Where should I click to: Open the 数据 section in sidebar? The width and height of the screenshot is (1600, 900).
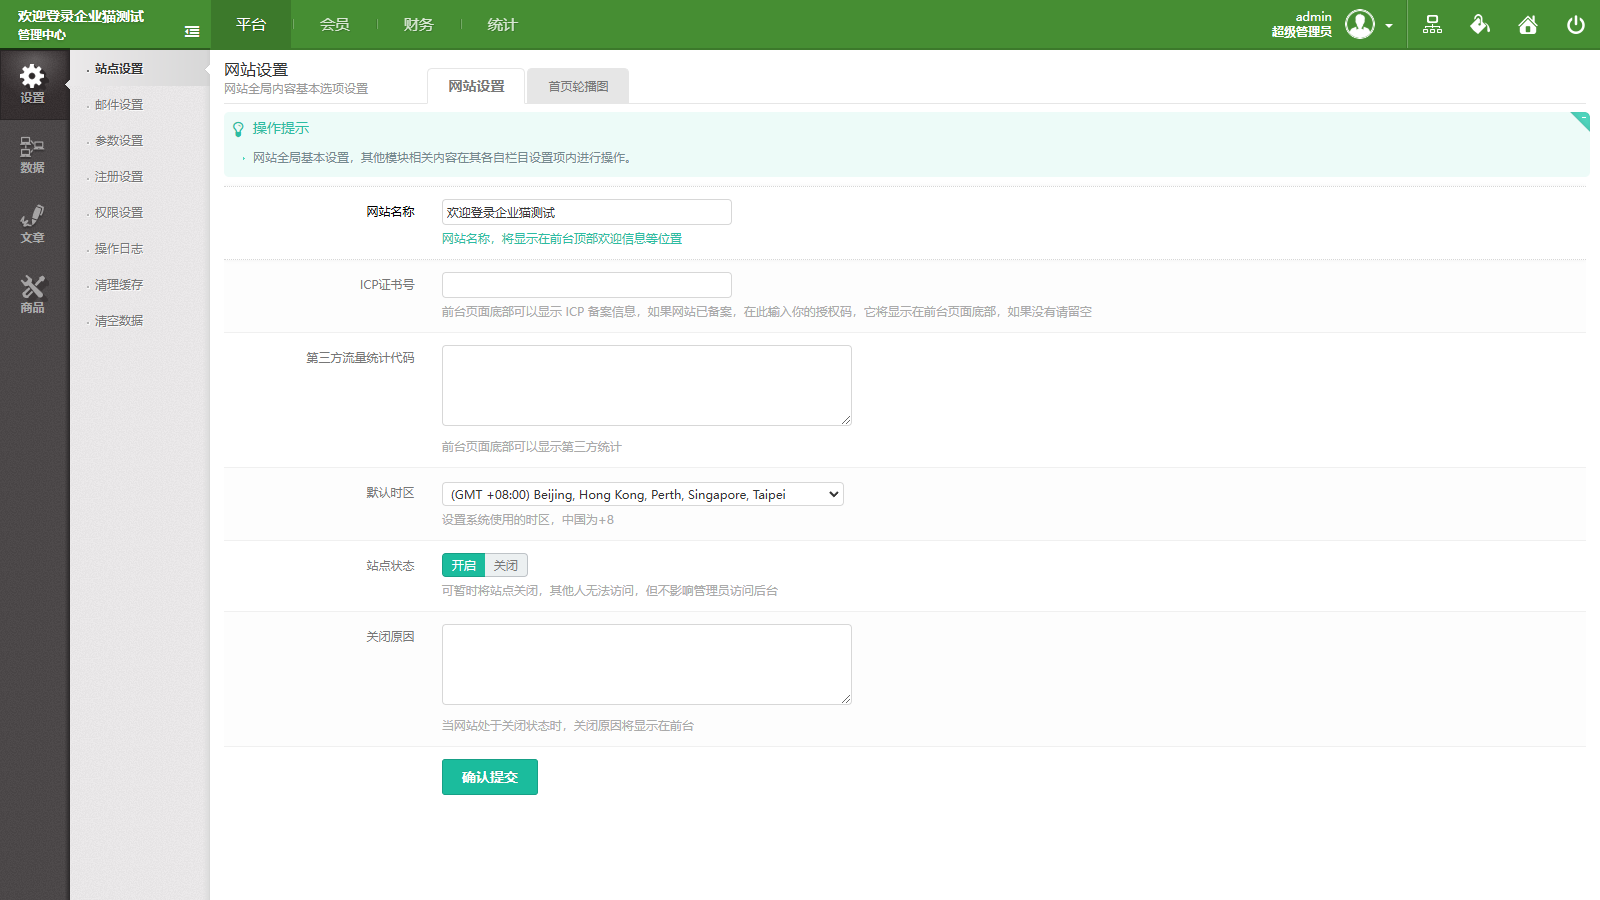point(32,154)
